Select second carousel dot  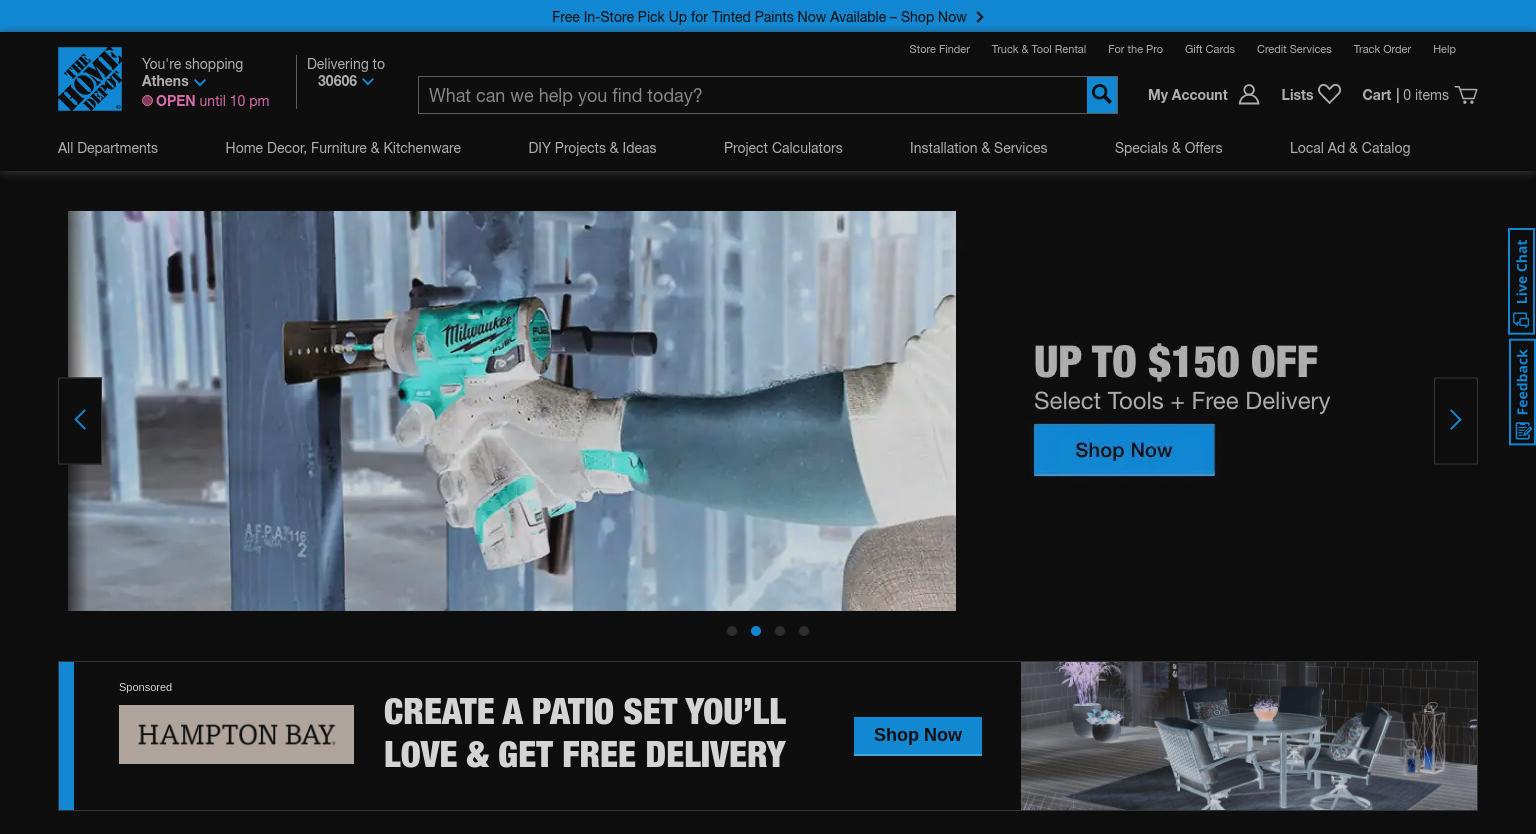point(756,631)
